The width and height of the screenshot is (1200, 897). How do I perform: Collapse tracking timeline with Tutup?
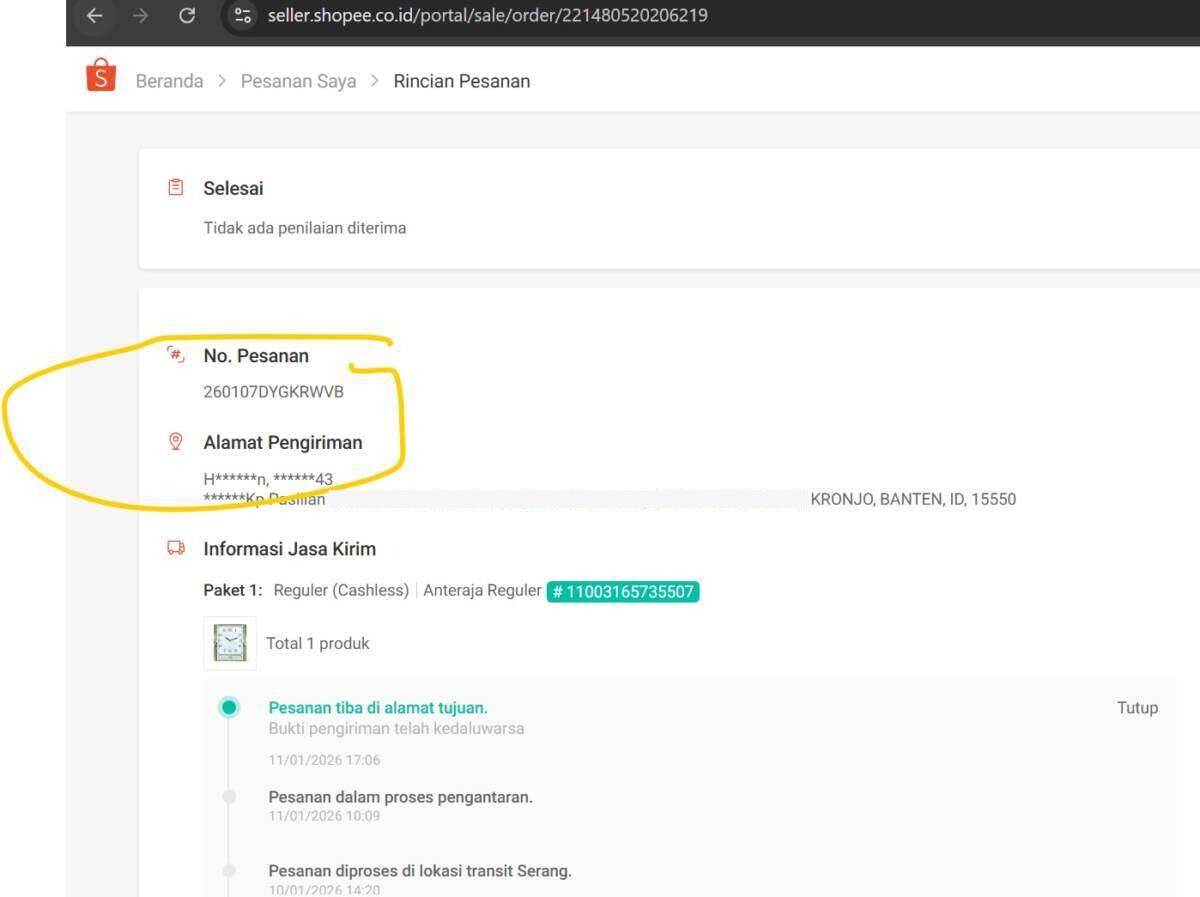point(1137,708)
